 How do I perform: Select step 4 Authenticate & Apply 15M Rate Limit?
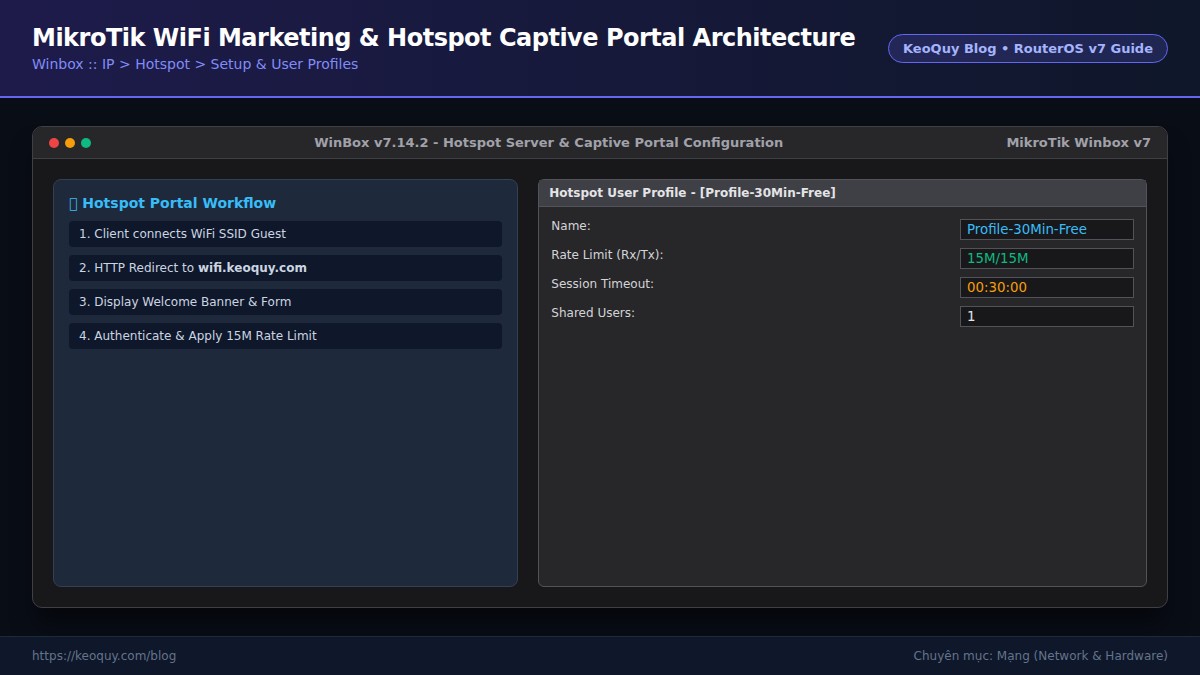click(285, 336)
